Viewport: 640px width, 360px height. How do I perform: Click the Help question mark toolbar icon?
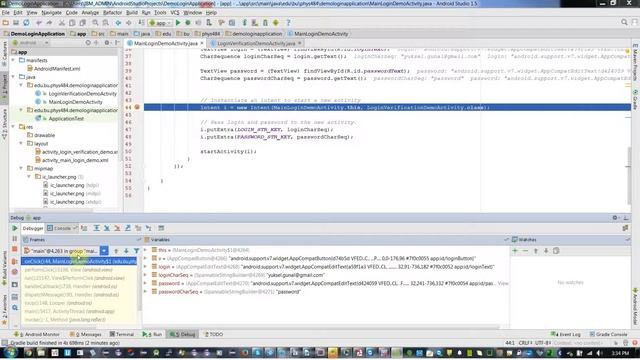coord(288,23)
